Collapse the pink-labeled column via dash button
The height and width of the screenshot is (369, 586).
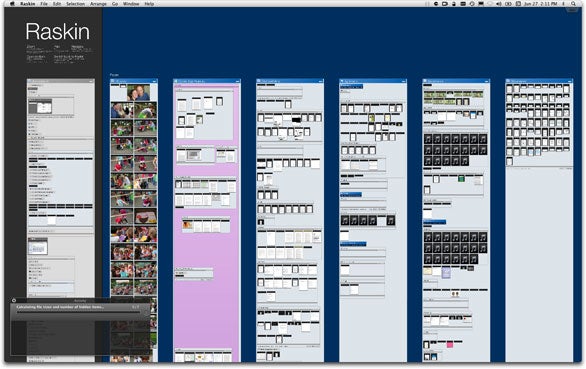[238, 81]
